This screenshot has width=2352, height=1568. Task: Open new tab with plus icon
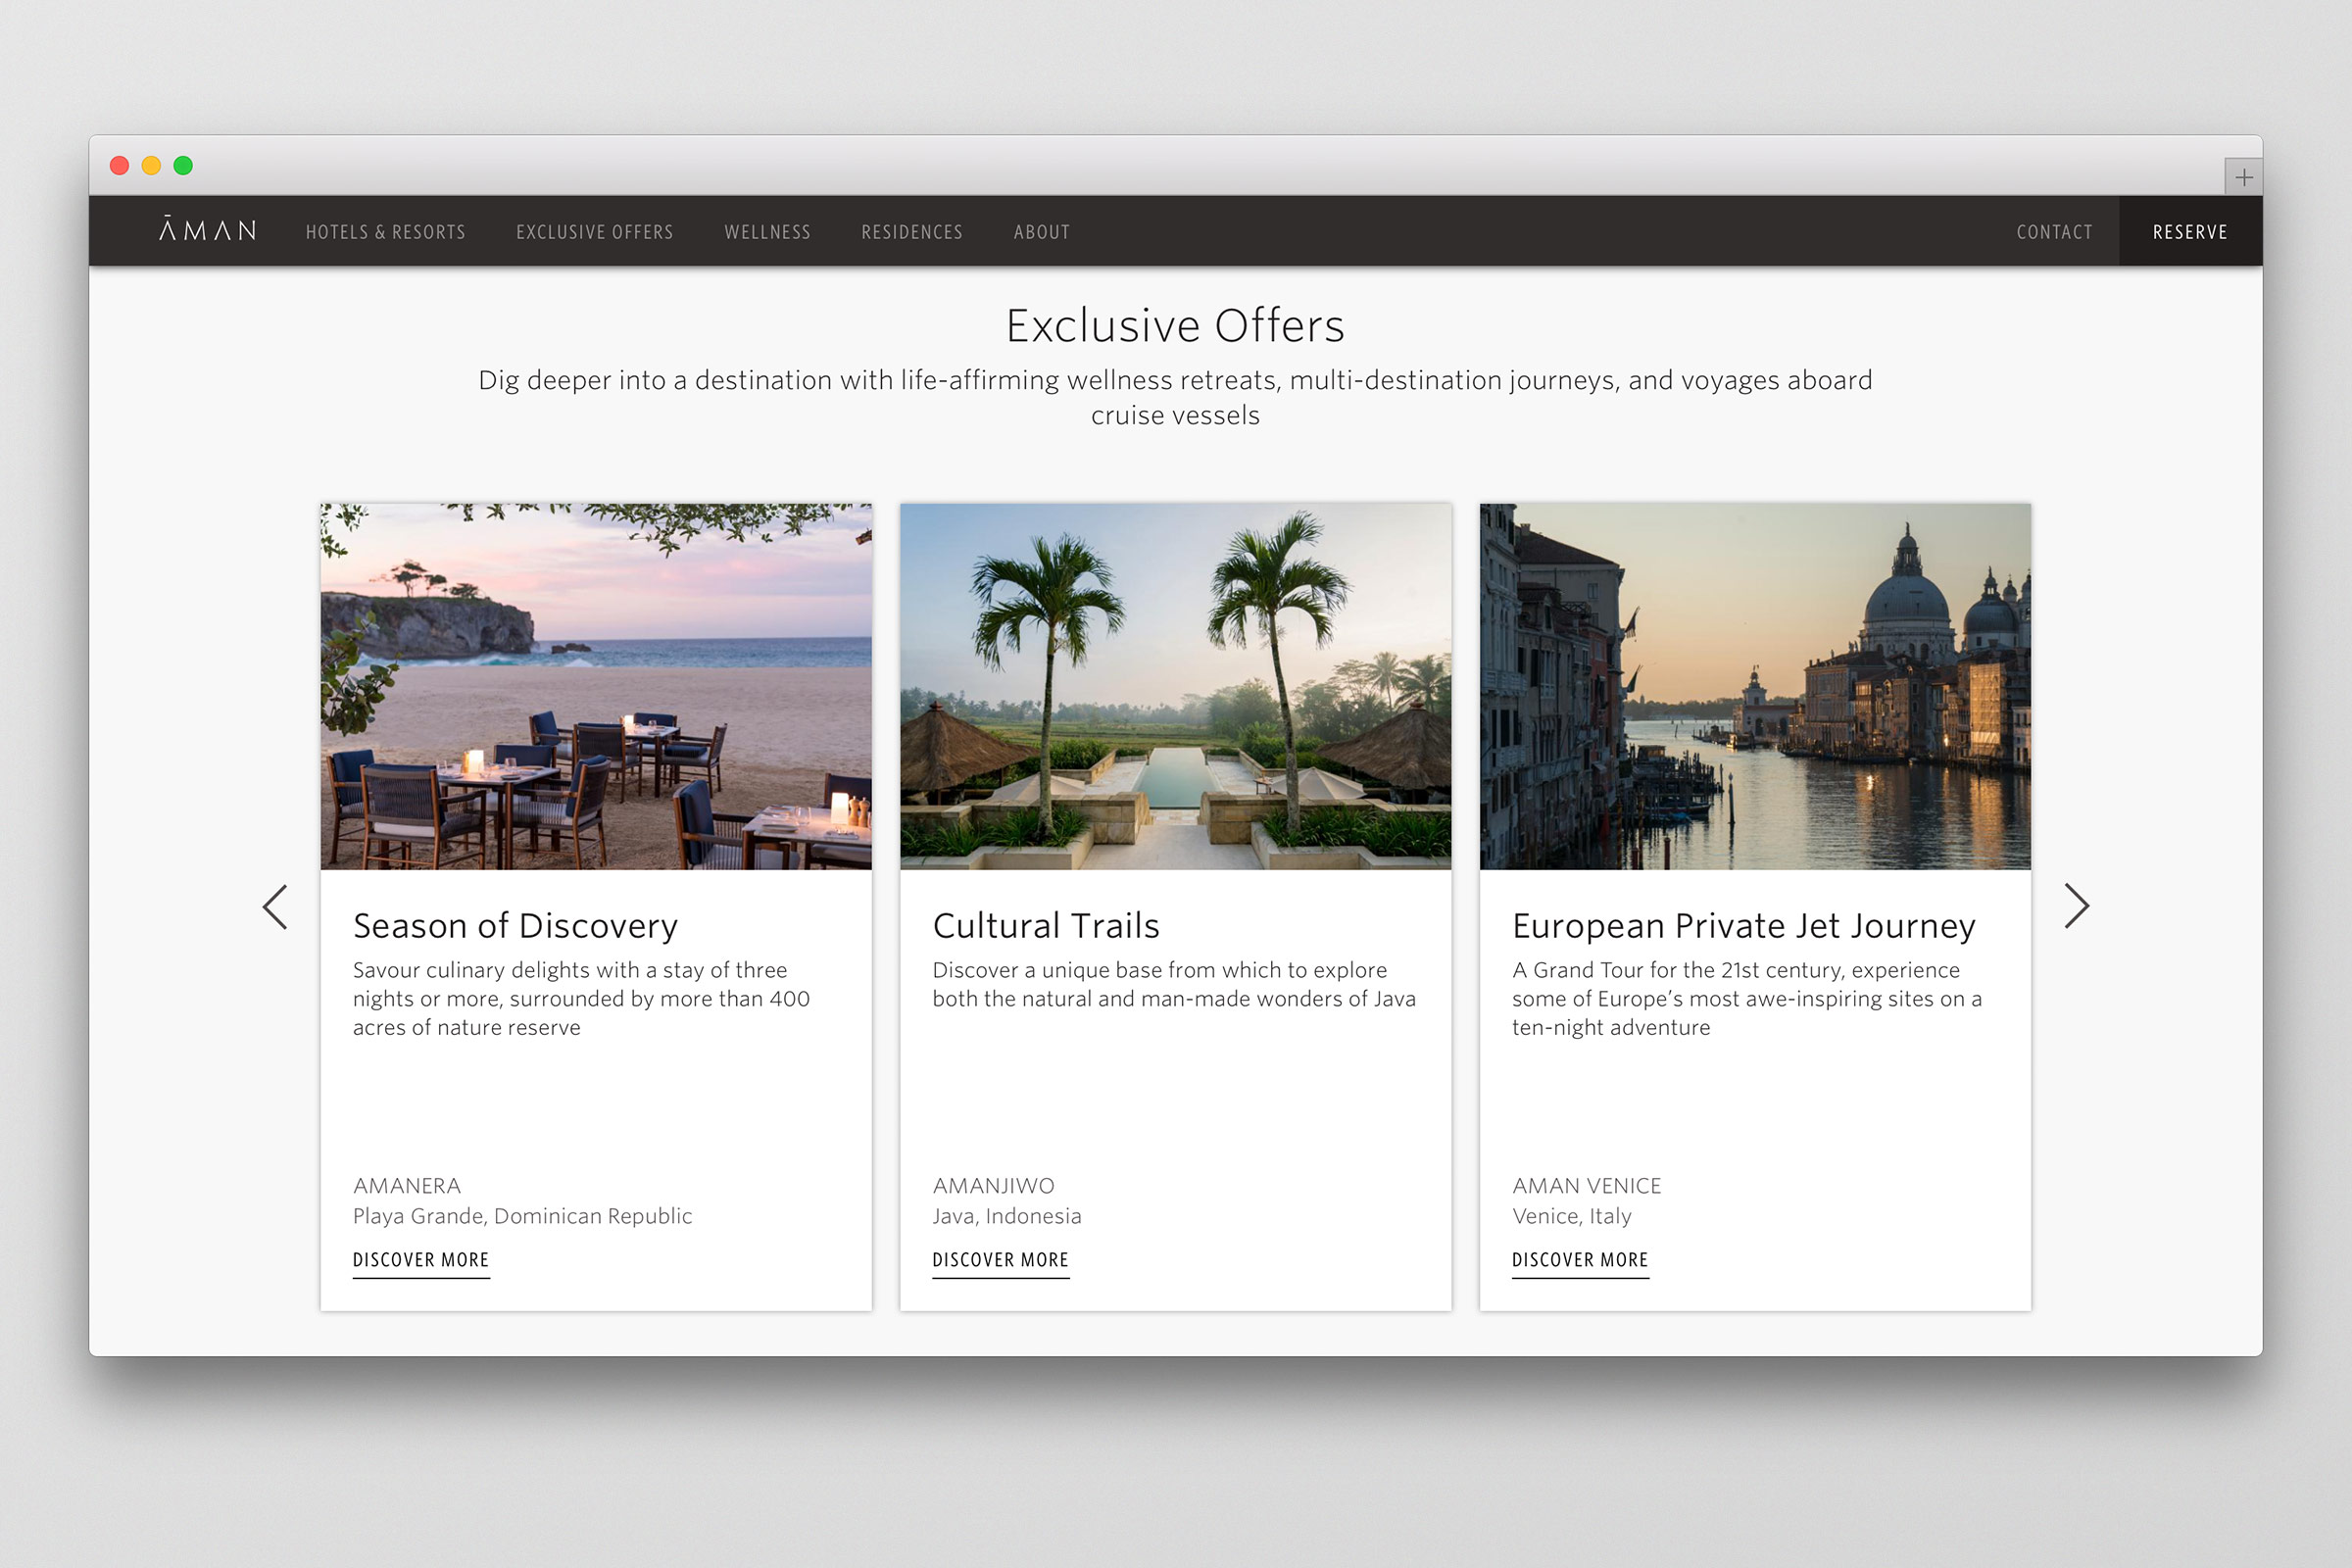click(x=2243, y=177)
